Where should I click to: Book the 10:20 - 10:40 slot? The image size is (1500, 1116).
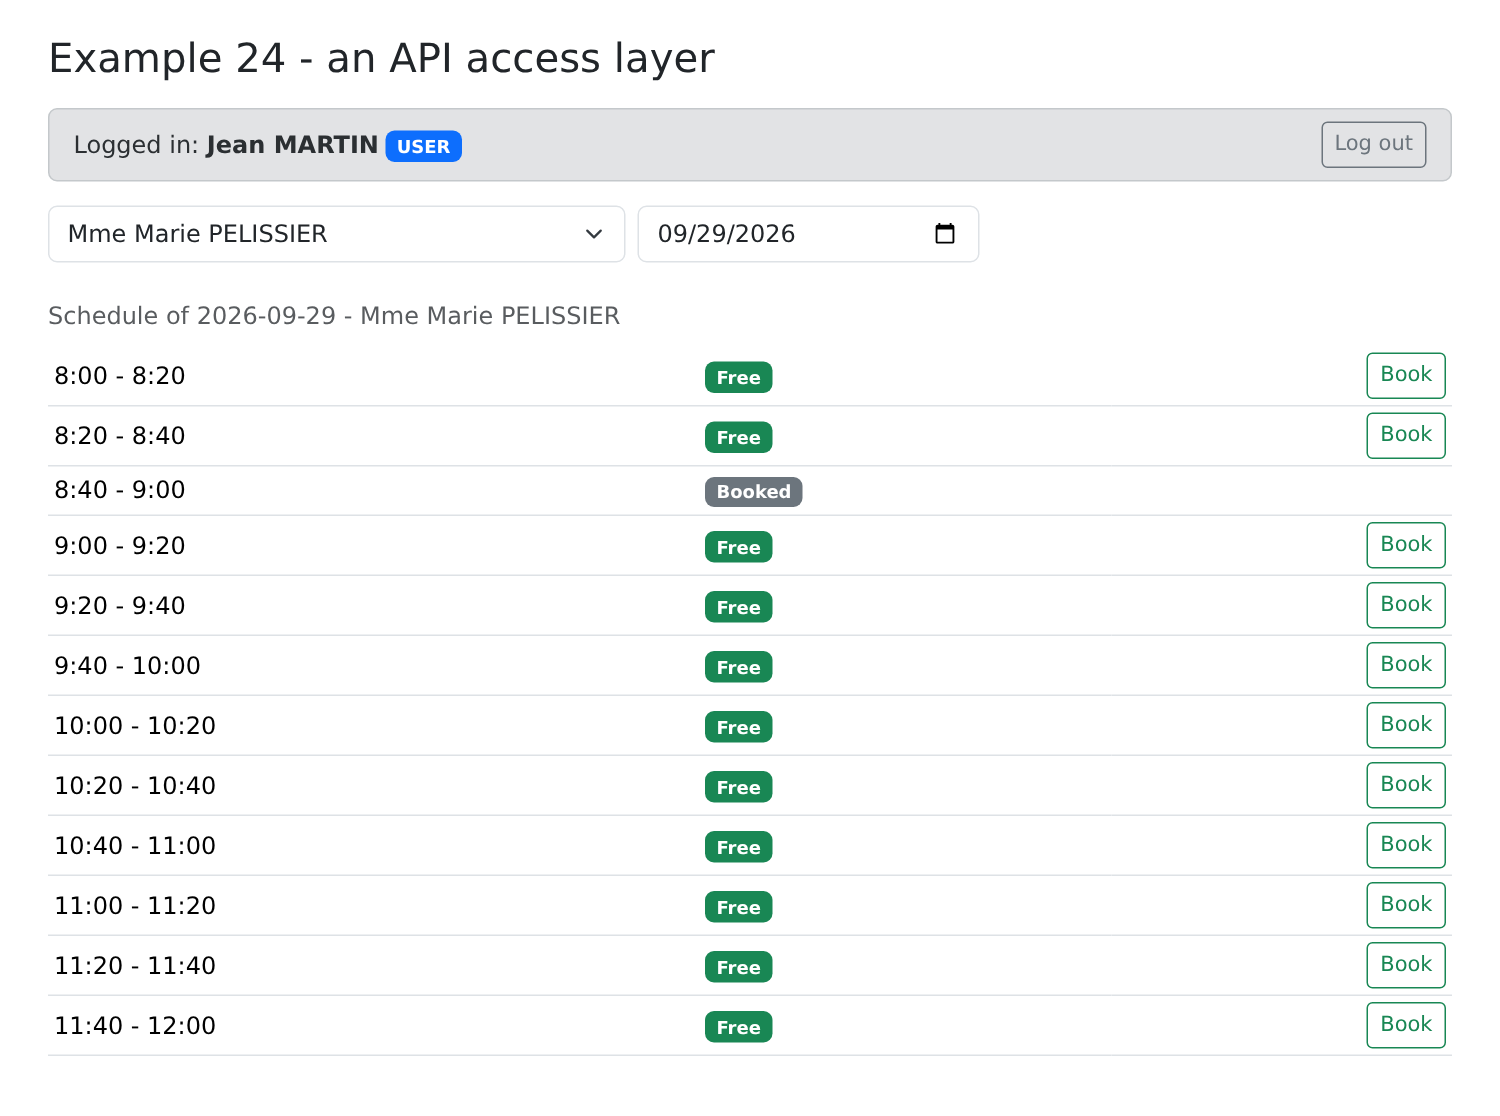tap(1405, 785)
